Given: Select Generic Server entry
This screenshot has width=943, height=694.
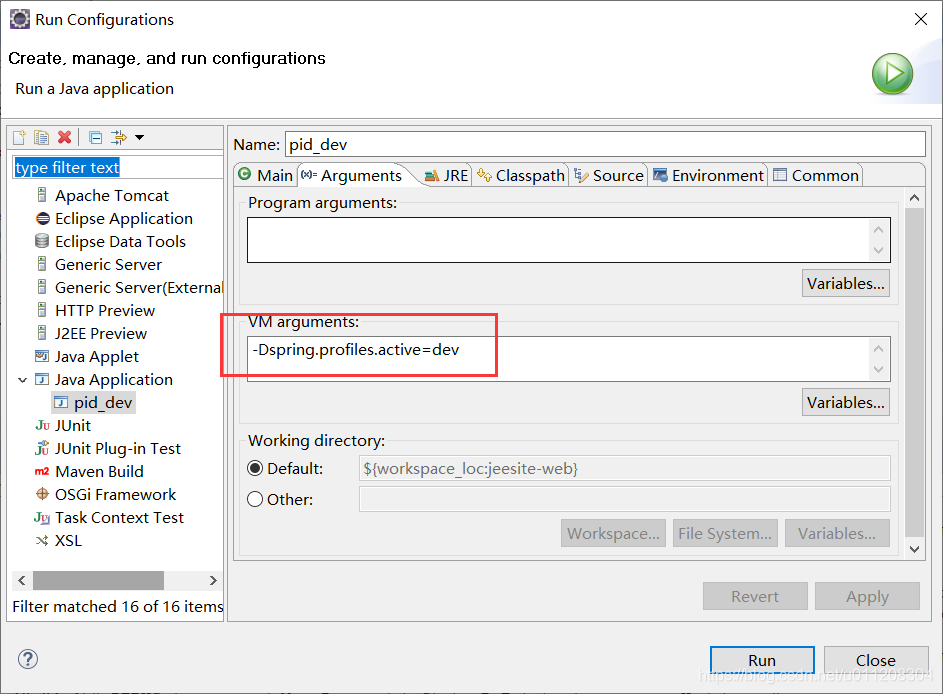Looking at the screenshot, I should coord(108,265).
